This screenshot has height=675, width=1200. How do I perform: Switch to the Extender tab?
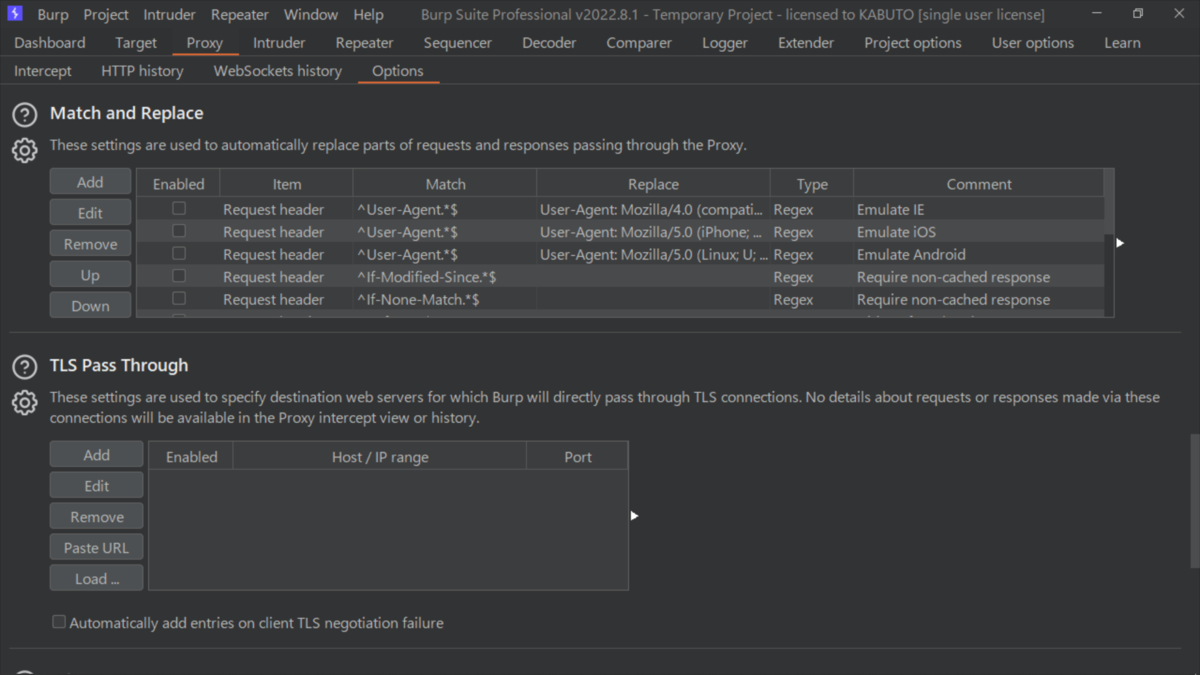(x=806, y=43)
